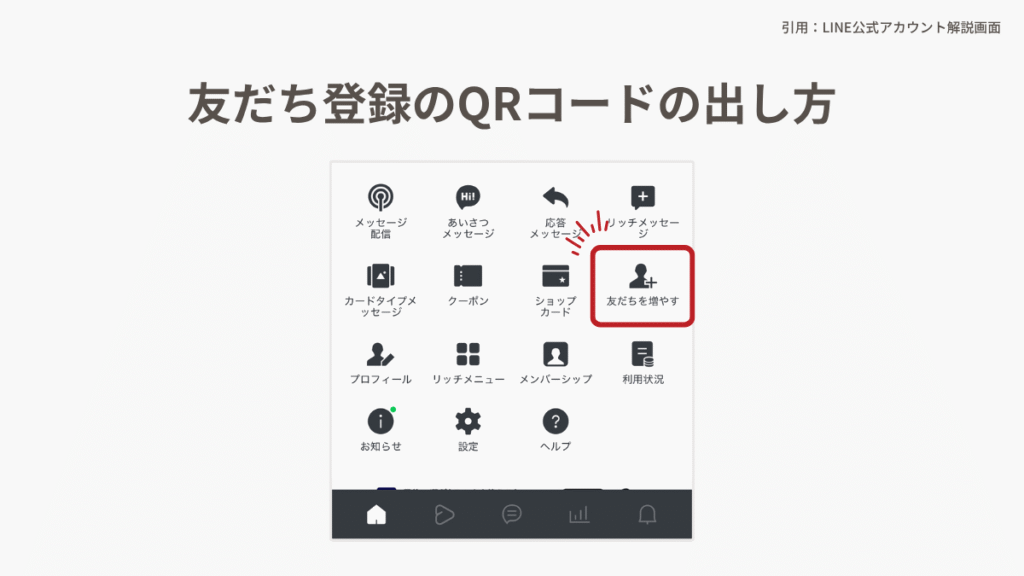Click the ヘルプ question mark icon
Viewport: 1024px width, 576px height.
[555, 421]
